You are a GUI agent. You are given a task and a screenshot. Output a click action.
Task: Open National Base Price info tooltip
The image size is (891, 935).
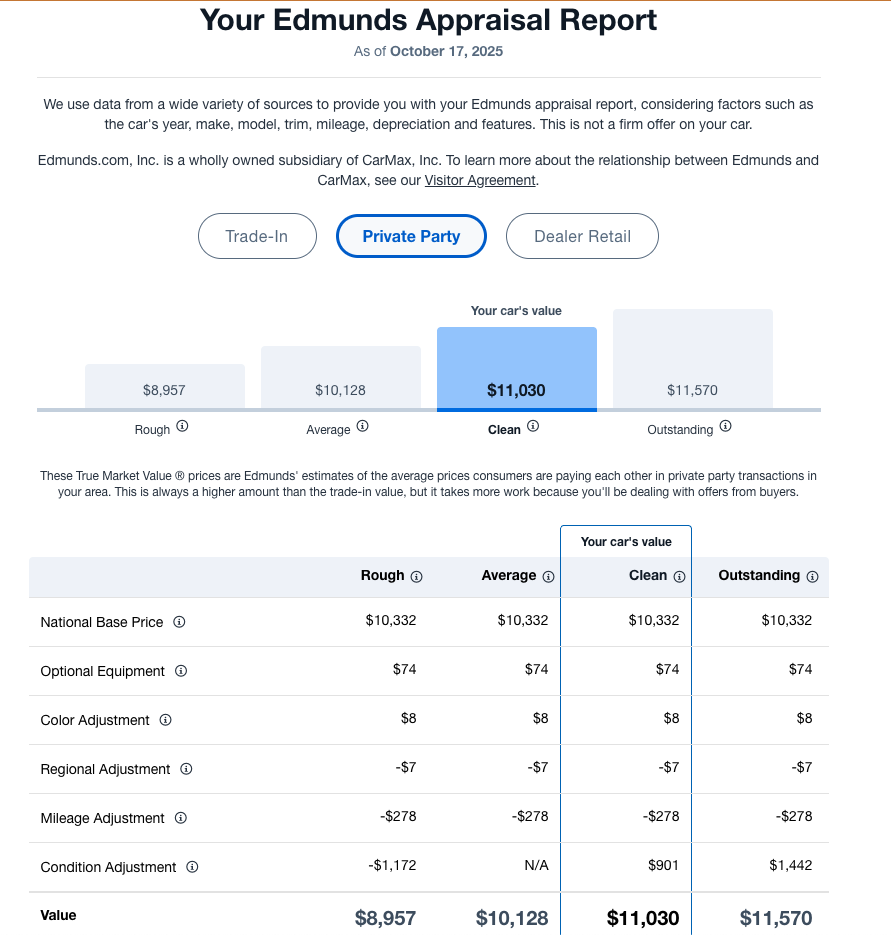pyautogui.click(x=180, y=622)
